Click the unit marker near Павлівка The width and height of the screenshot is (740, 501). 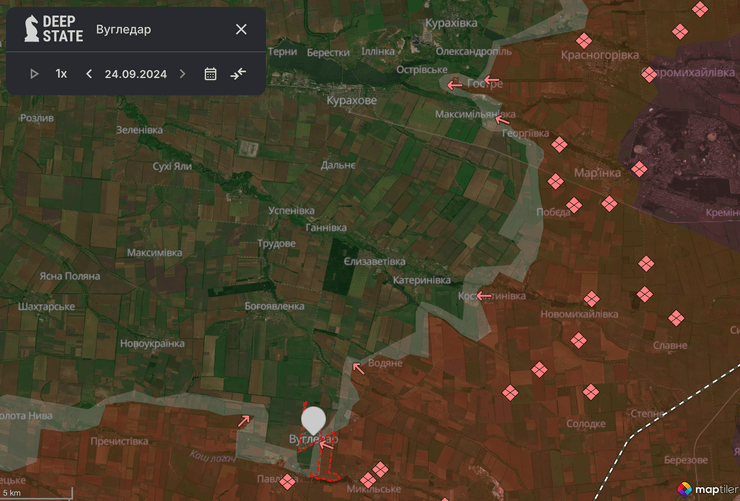(288, 482)
